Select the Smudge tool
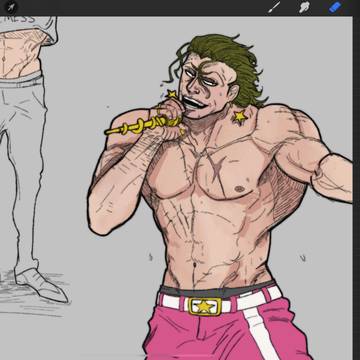Viewport: 360px width, 360px height. pos(304,7)
